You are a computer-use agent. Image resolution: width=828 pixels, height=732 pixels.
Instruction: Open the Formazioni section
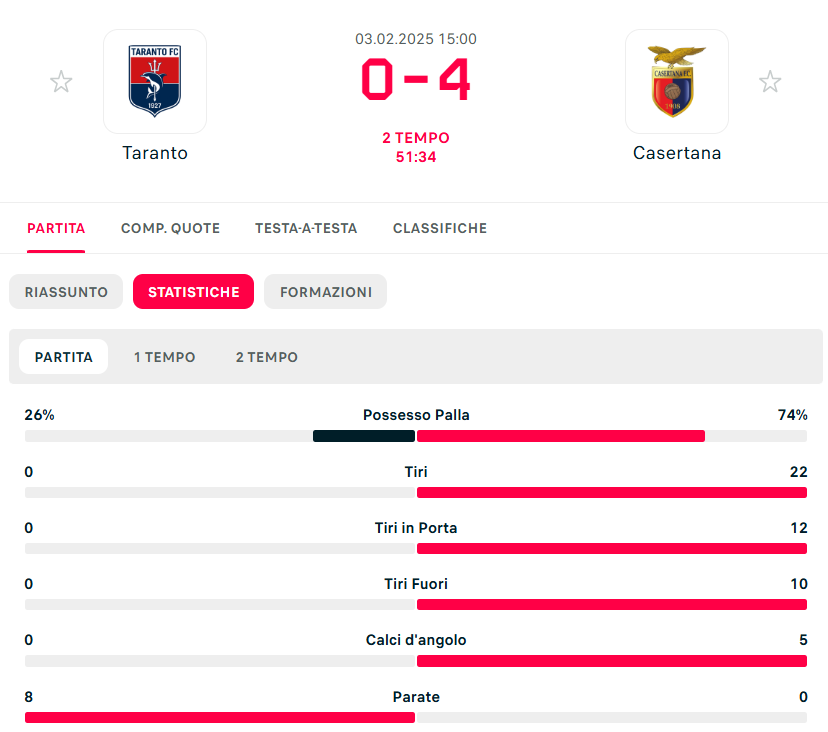(x=325, y=292)
